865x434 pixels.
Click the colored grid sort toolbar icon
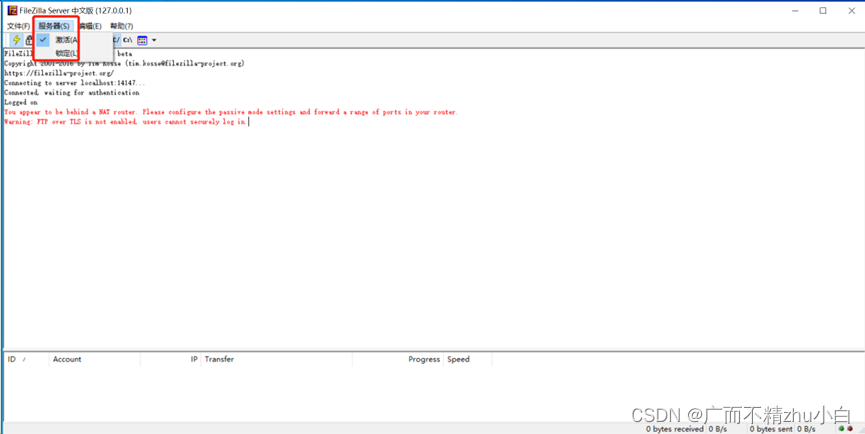[142, 40]
